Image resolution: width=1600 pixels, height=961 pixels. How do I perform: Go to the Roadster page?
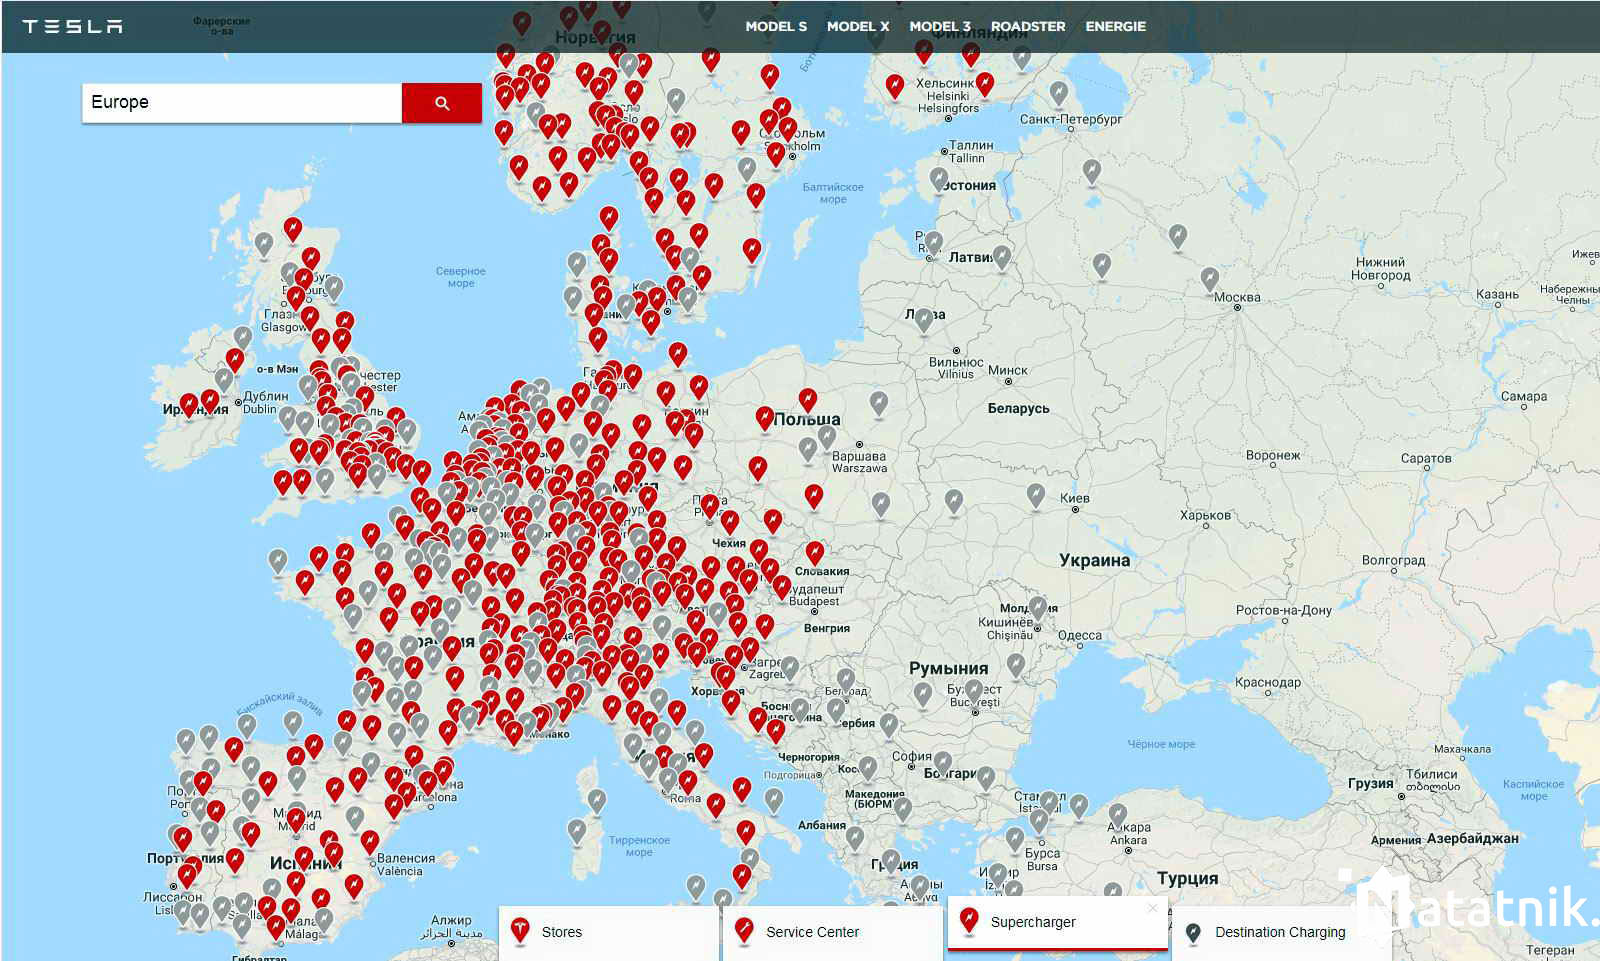click(1027, 26)
